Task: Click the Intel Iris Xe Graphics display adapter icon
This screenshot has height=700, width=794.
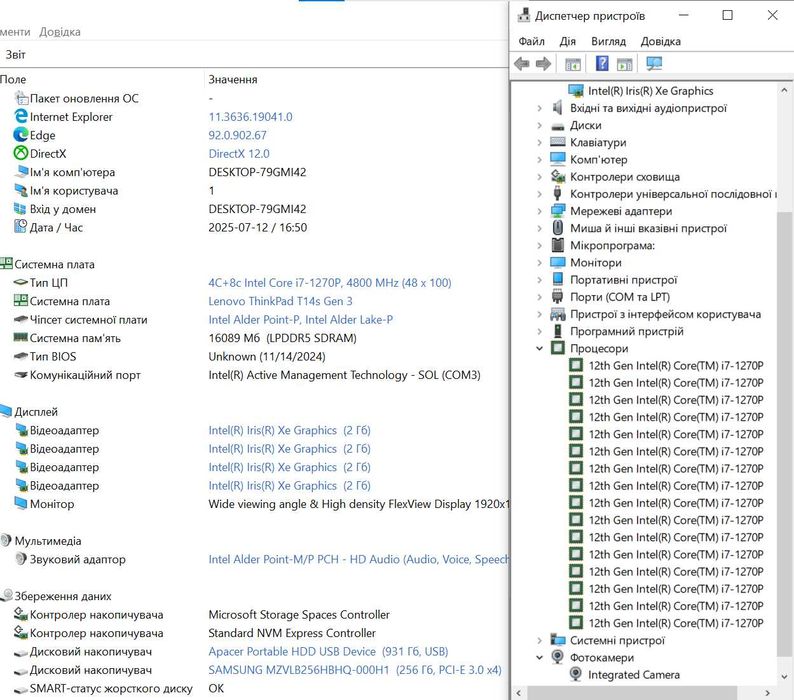Action: [576, 91]
